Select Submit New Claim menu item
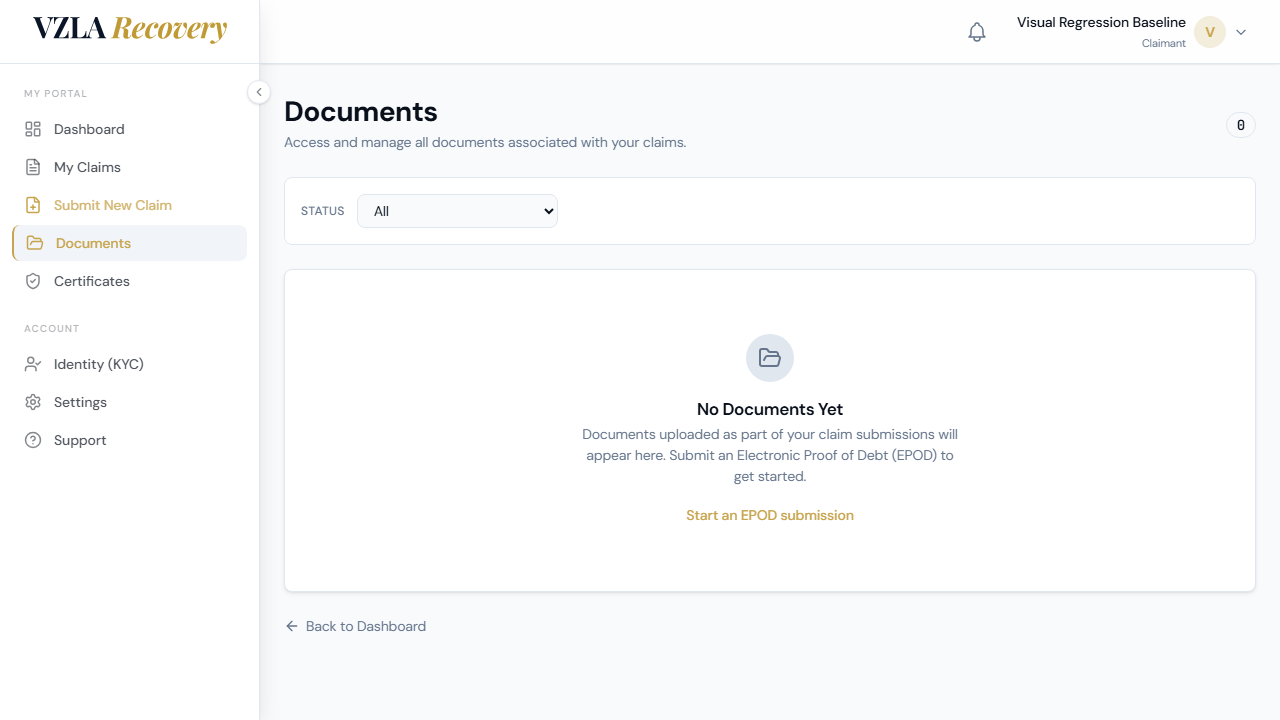The width and height of the screenshot is (1280, 720). (x=129, y=205)
